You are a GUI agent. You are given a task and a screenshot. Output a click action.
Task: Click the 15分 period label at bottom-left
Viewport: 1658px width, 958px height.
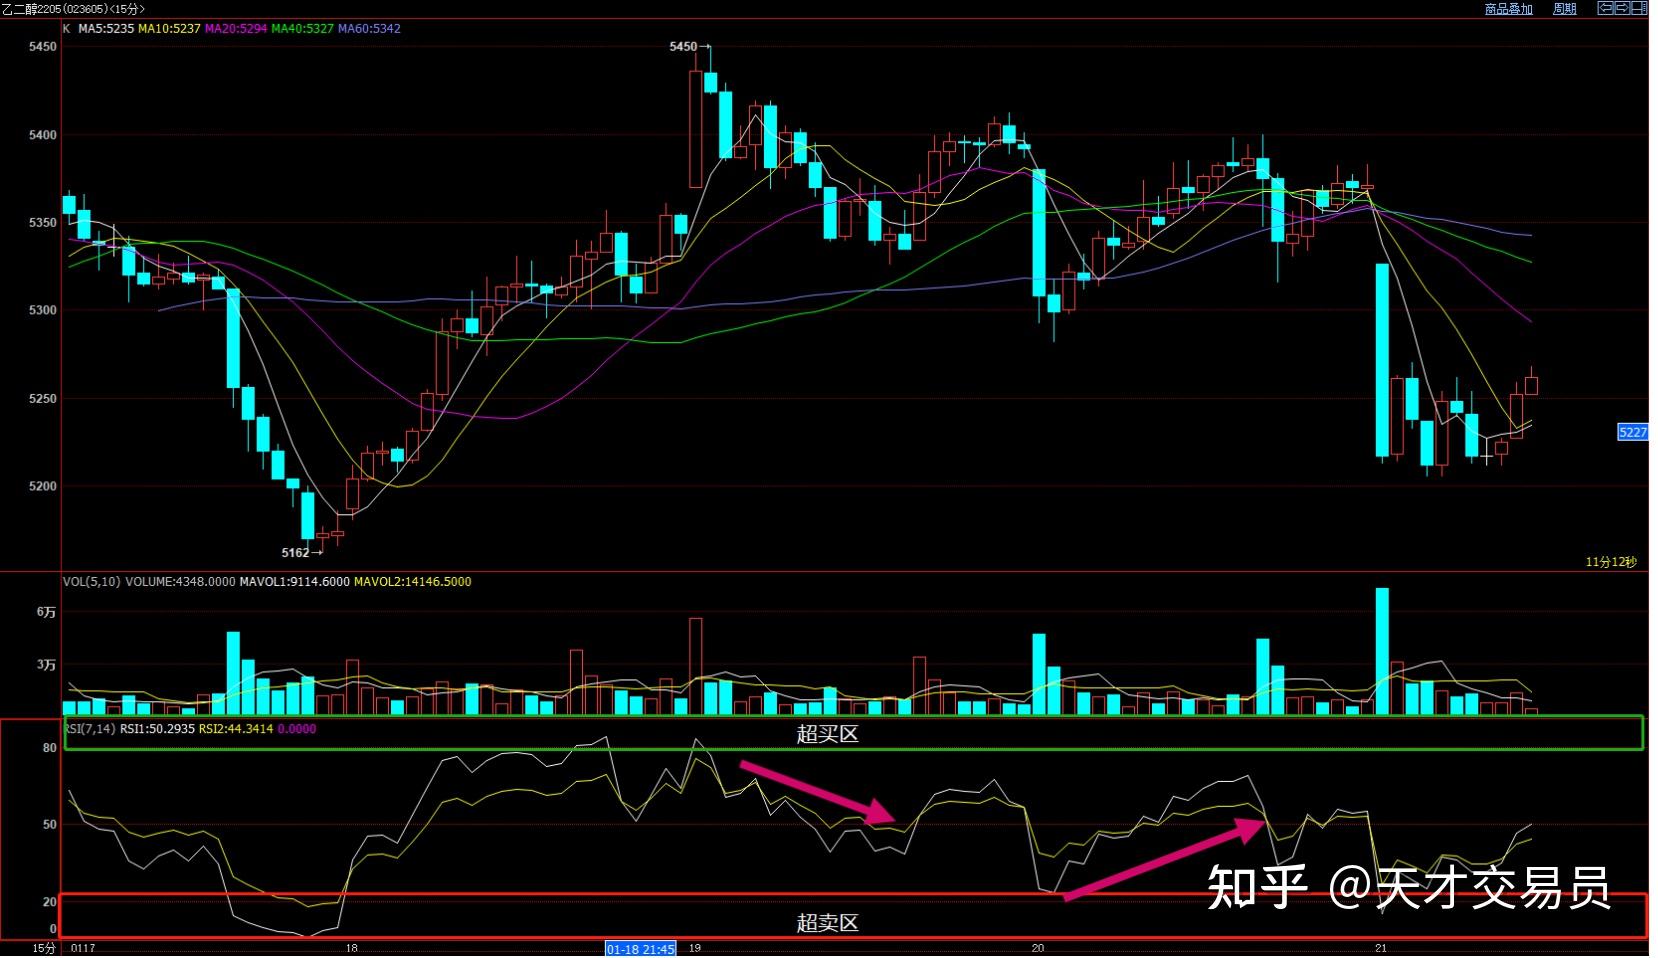(x=44, y=948)
